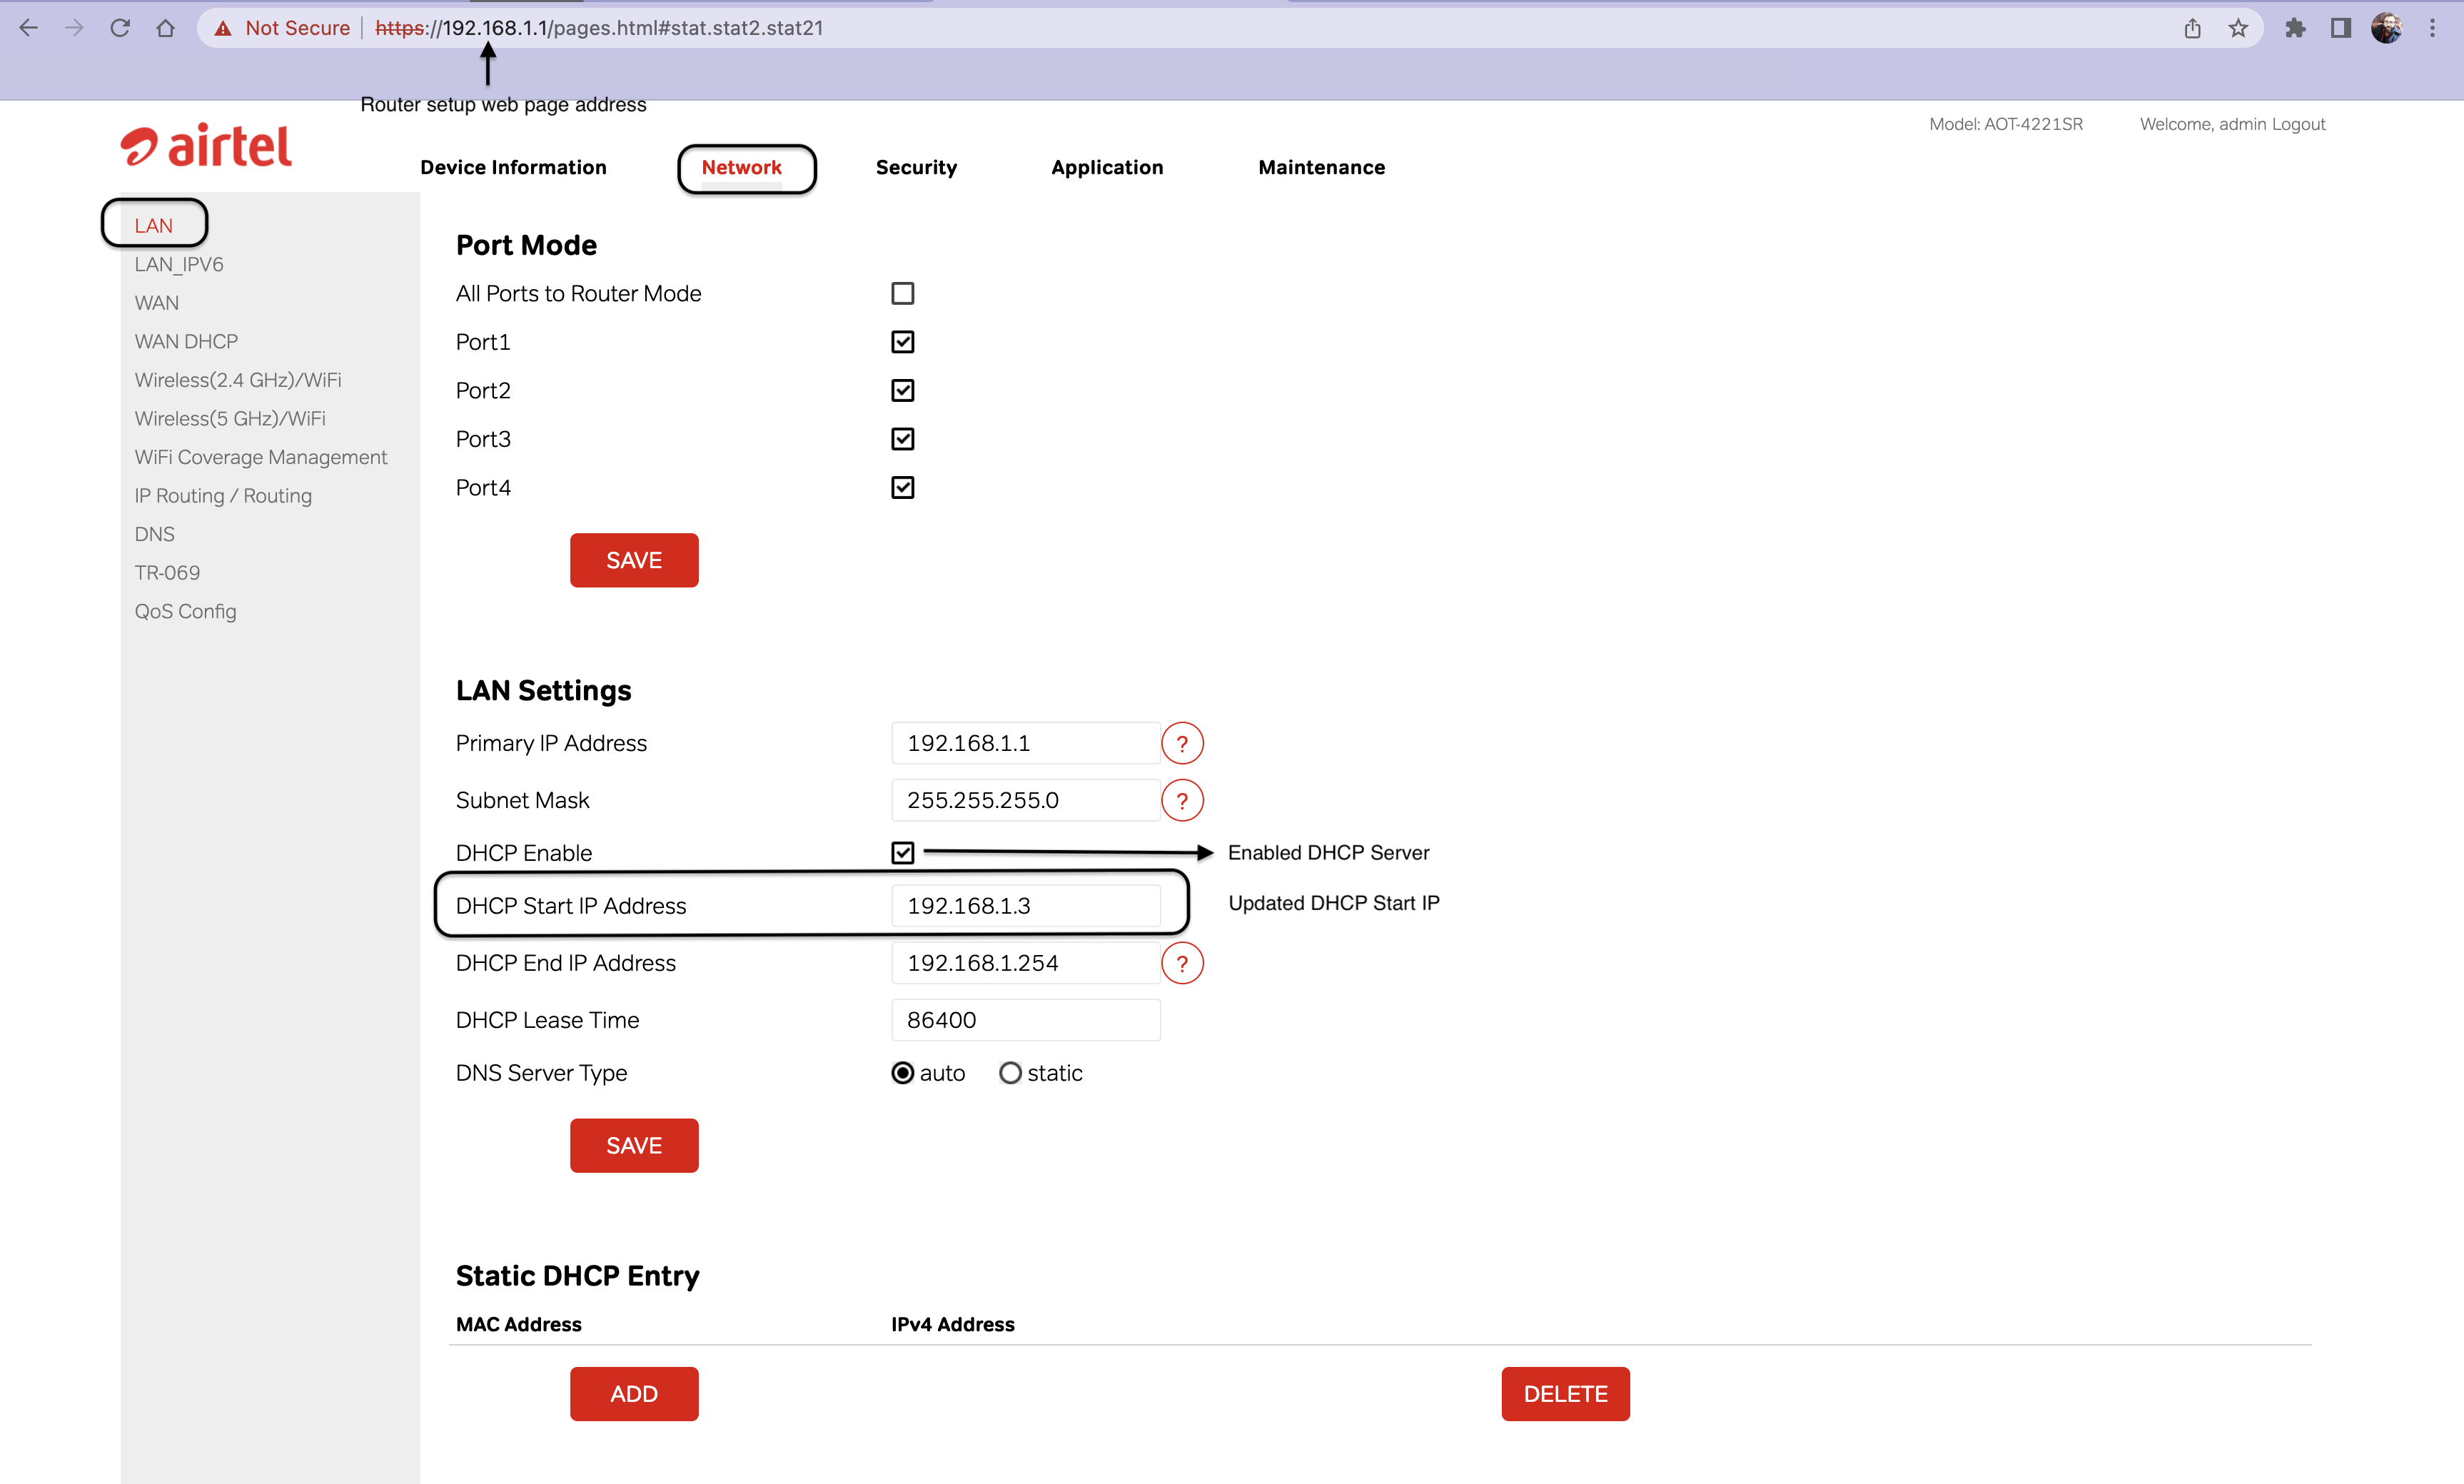Click the browser forward arrow
The width and height of the screenshot is (2464, 1484).
click(74, 28)
